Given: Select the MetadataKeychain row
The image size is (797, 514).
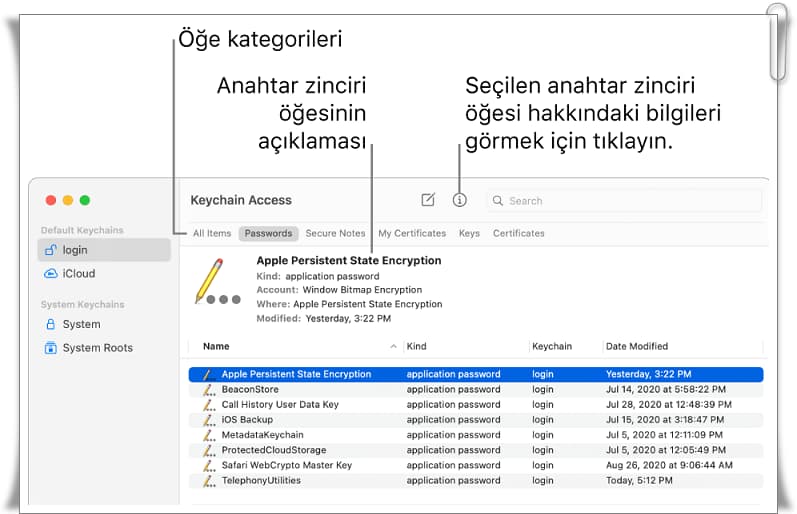Looking at the screenshot, I should [x=476, y=435].
